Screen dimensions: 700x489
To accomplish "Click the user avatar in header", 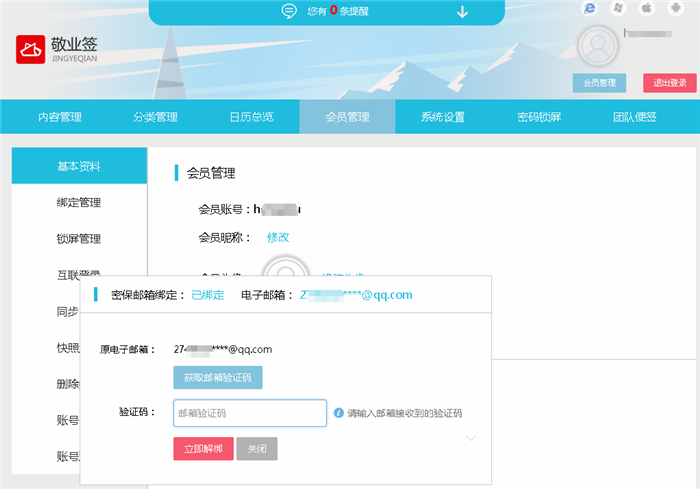I will coord(598,46).
